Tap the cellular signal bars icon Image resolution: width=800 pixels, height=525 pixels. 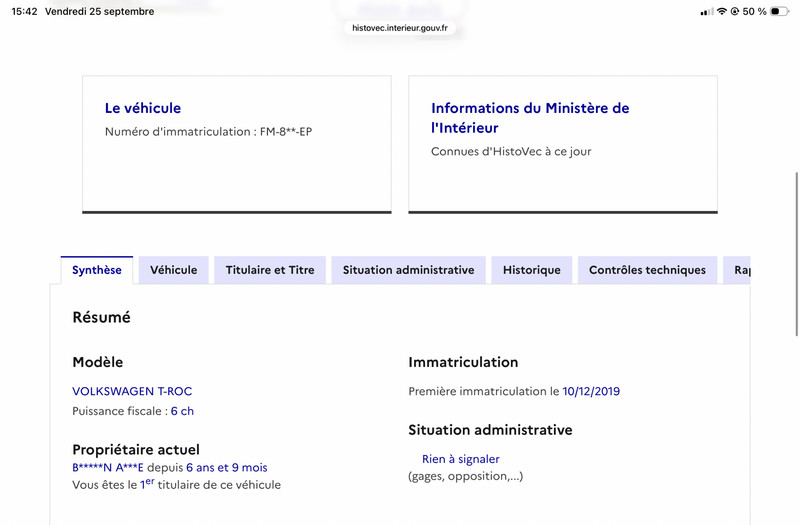click(x=707, y=11)
